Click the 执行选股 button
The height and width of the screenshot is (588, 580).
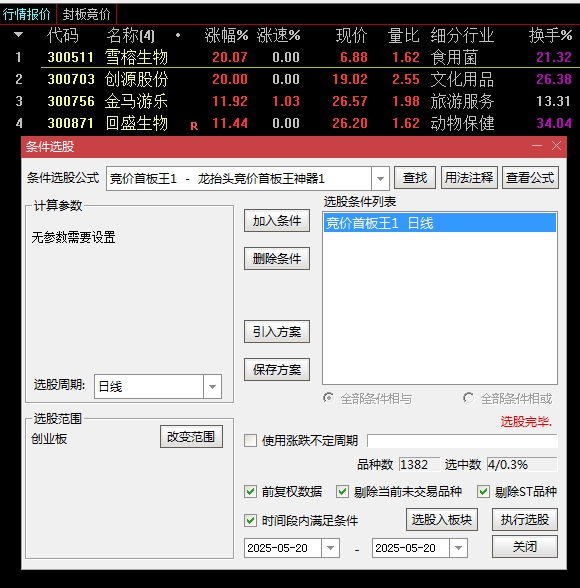(525, 519)
